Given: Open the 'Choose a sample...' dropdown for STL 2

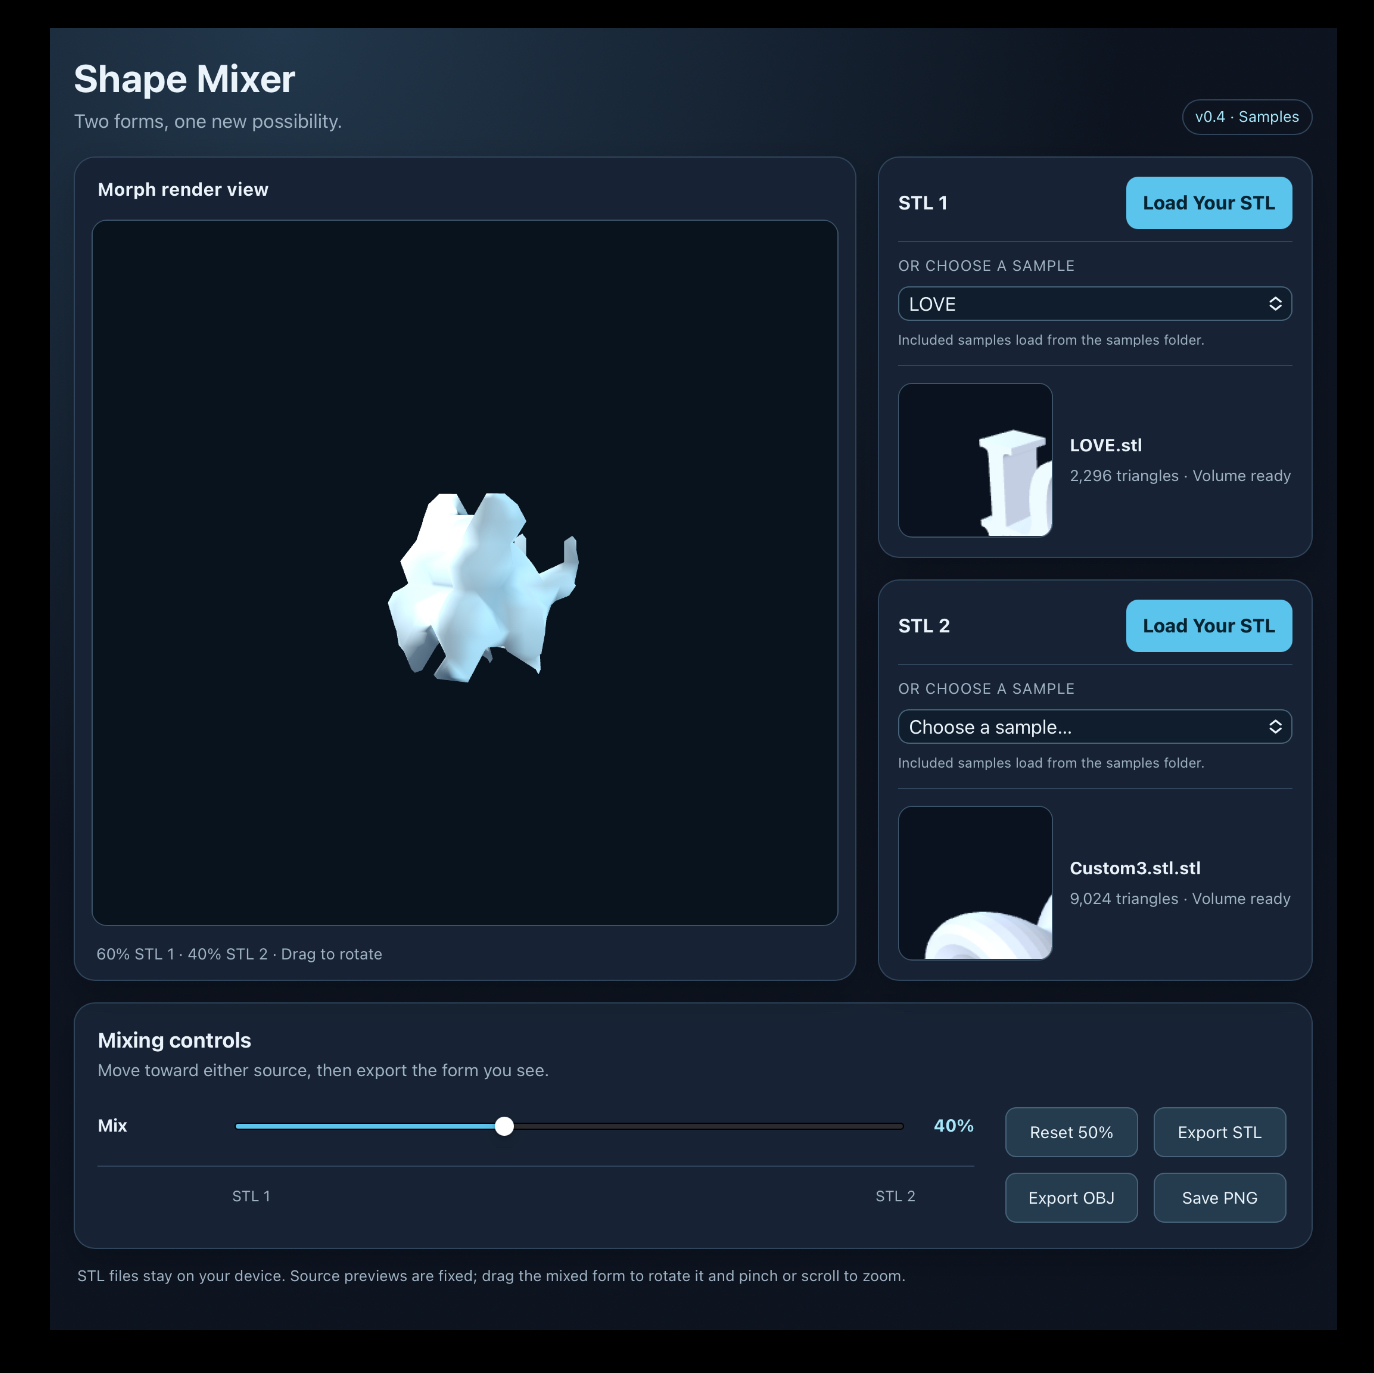Looking at the screenshot, I should (x=1095, y=727).
